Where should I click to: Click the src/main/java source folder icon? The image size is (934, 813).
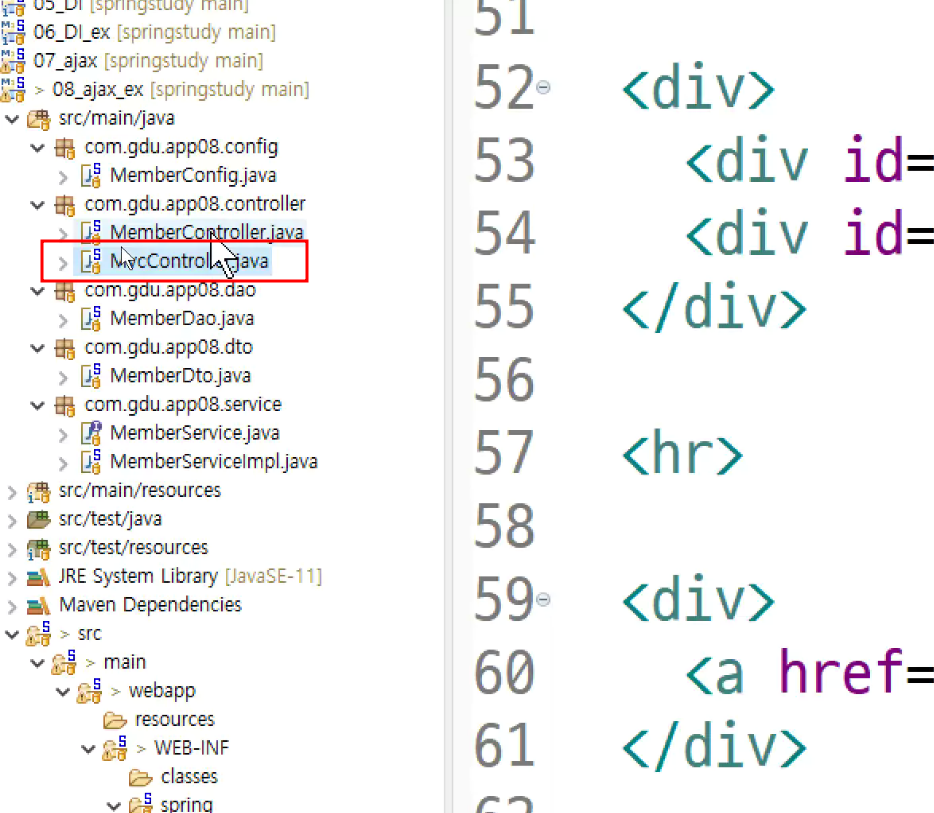coord(39,119)
